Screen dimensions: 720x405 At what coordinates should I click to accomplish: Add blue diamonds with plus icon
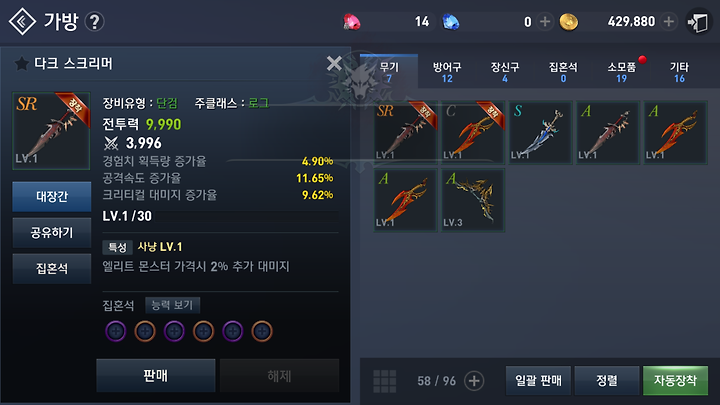[545, 22]
